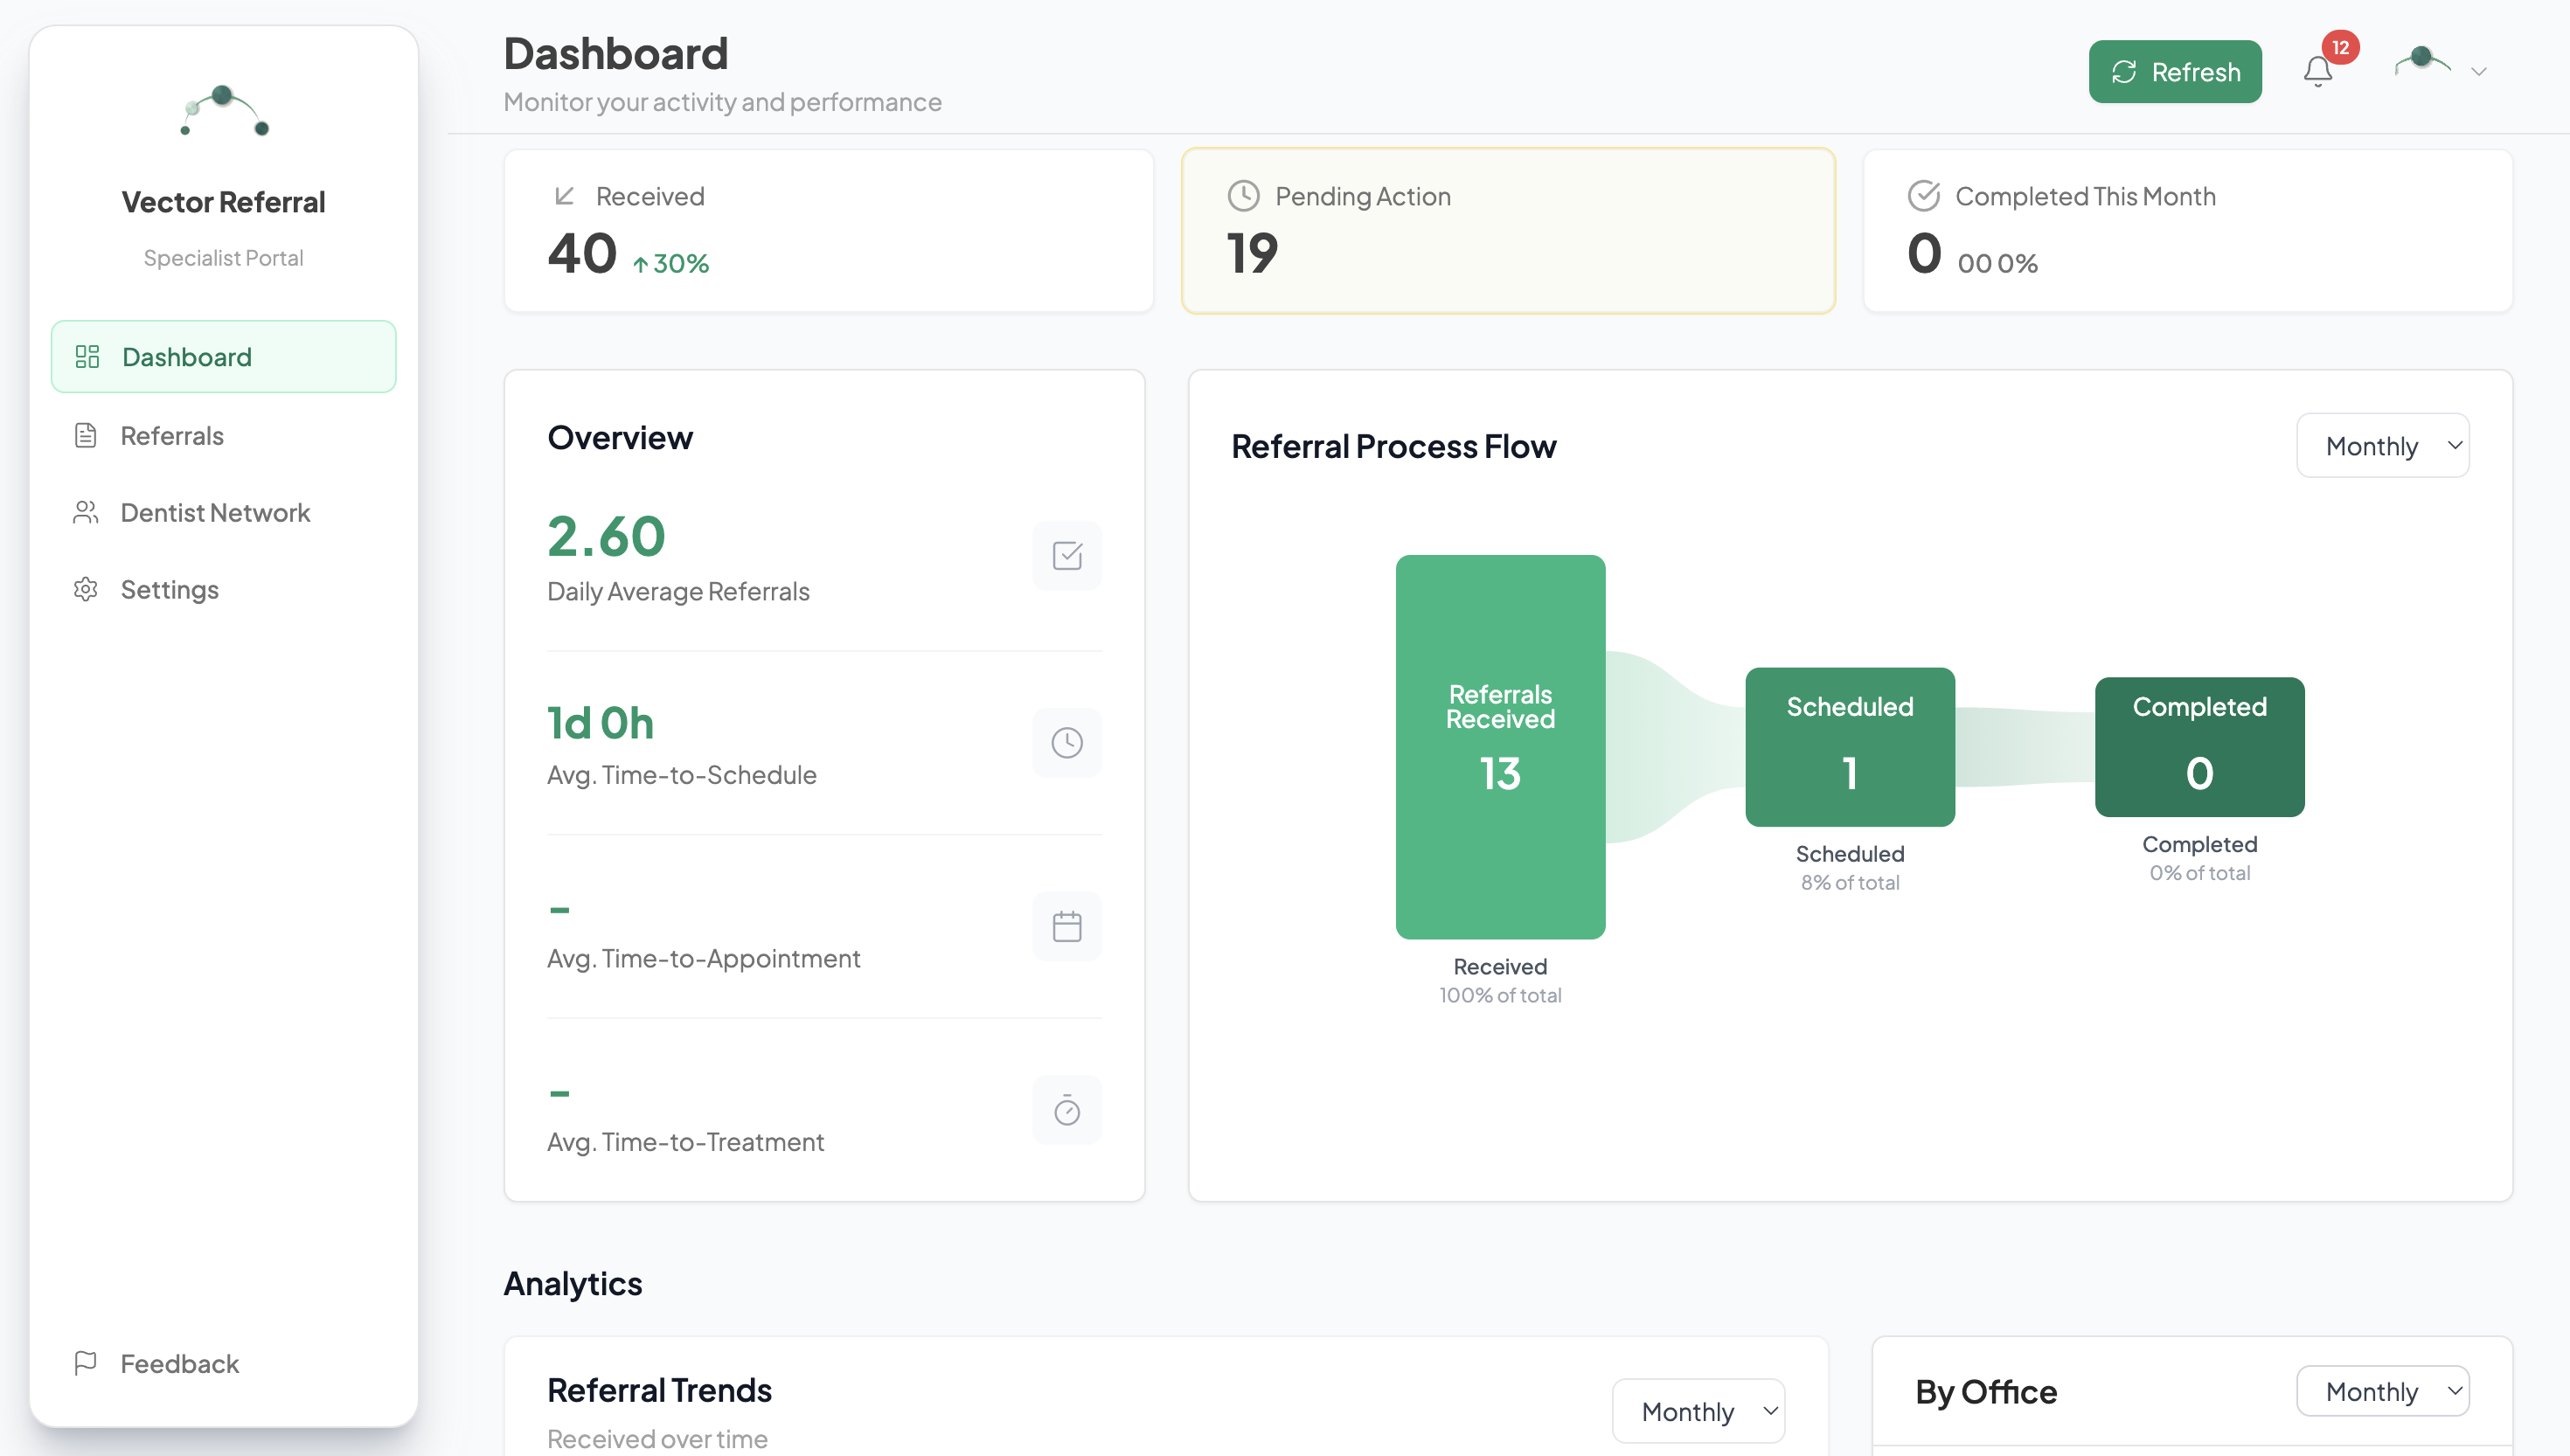The height and width of the screenshot is (1456, 2570).
Task: Expand the user account chevron
Action: tap(2478, 71)
